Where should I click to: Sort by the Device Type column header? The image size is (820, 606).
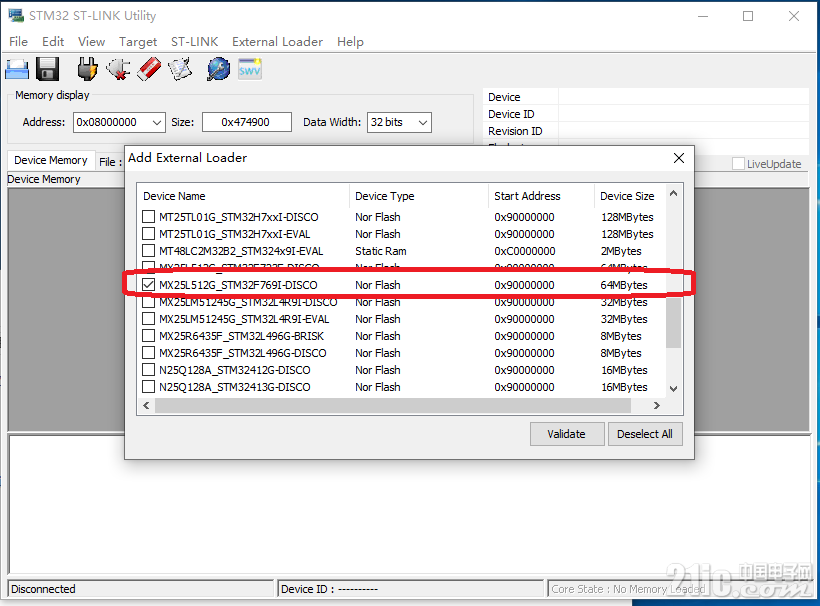coord(418,196)
